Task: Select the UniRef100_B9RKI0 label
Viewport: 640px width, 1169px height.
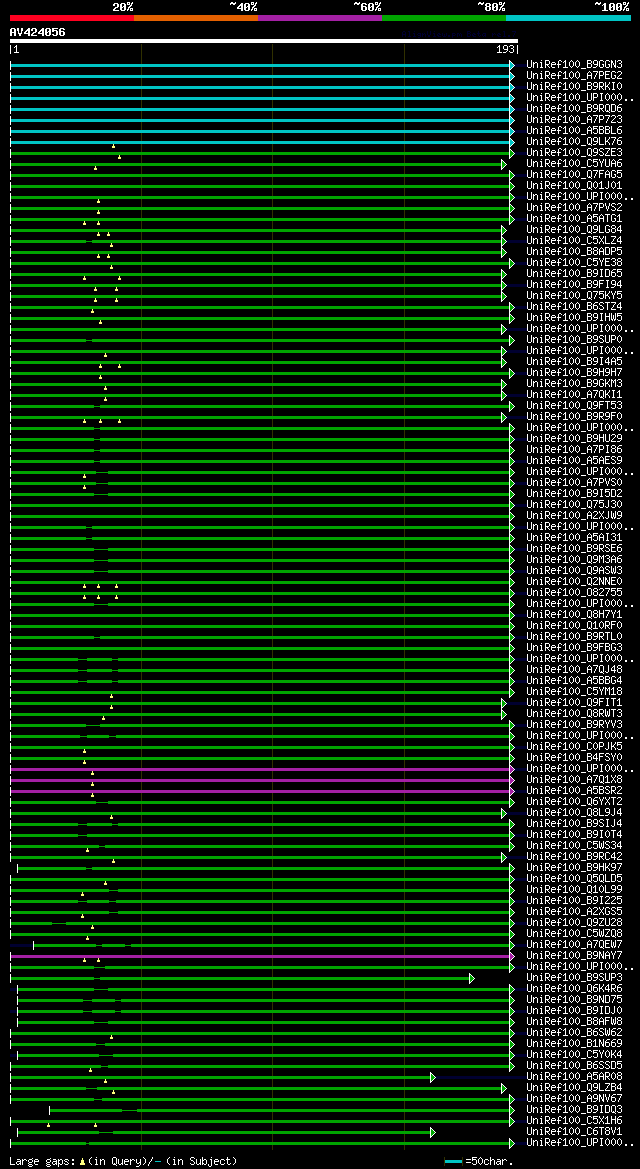Action: (574, 86)
